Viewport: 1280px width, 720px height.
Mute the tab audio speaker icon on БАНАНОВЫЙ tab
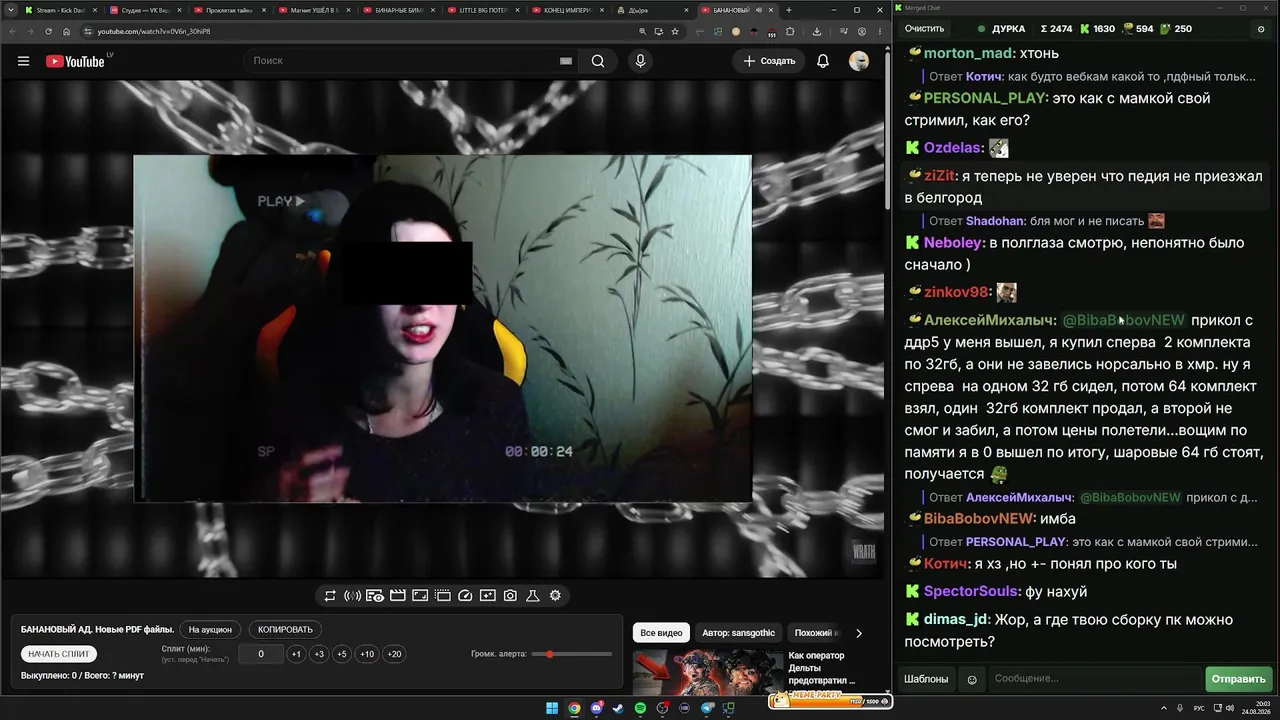tap(759, 10)
